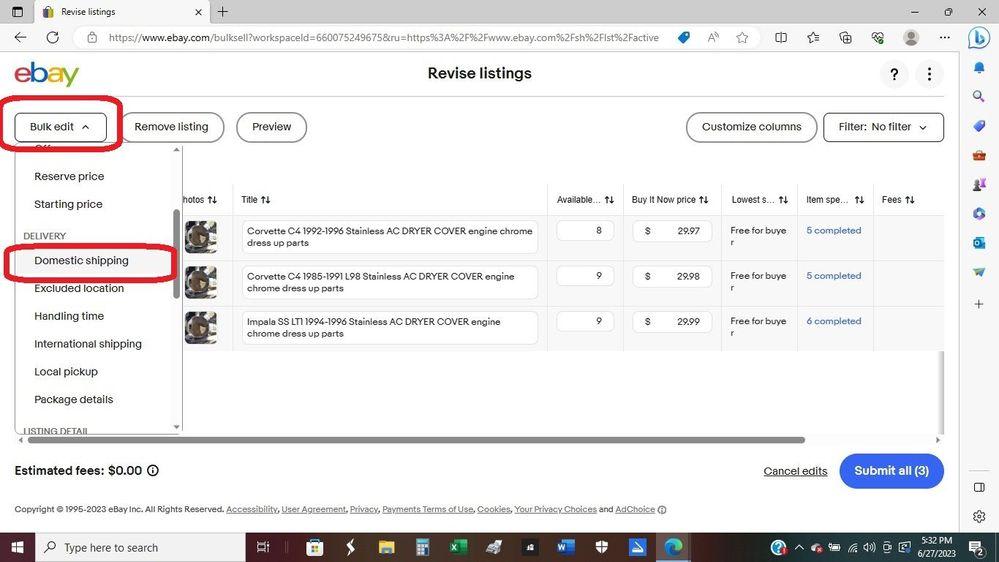Select Handling time menu option
The width and height of the screenshot is (999, 562).
click(x=69, y=316)
